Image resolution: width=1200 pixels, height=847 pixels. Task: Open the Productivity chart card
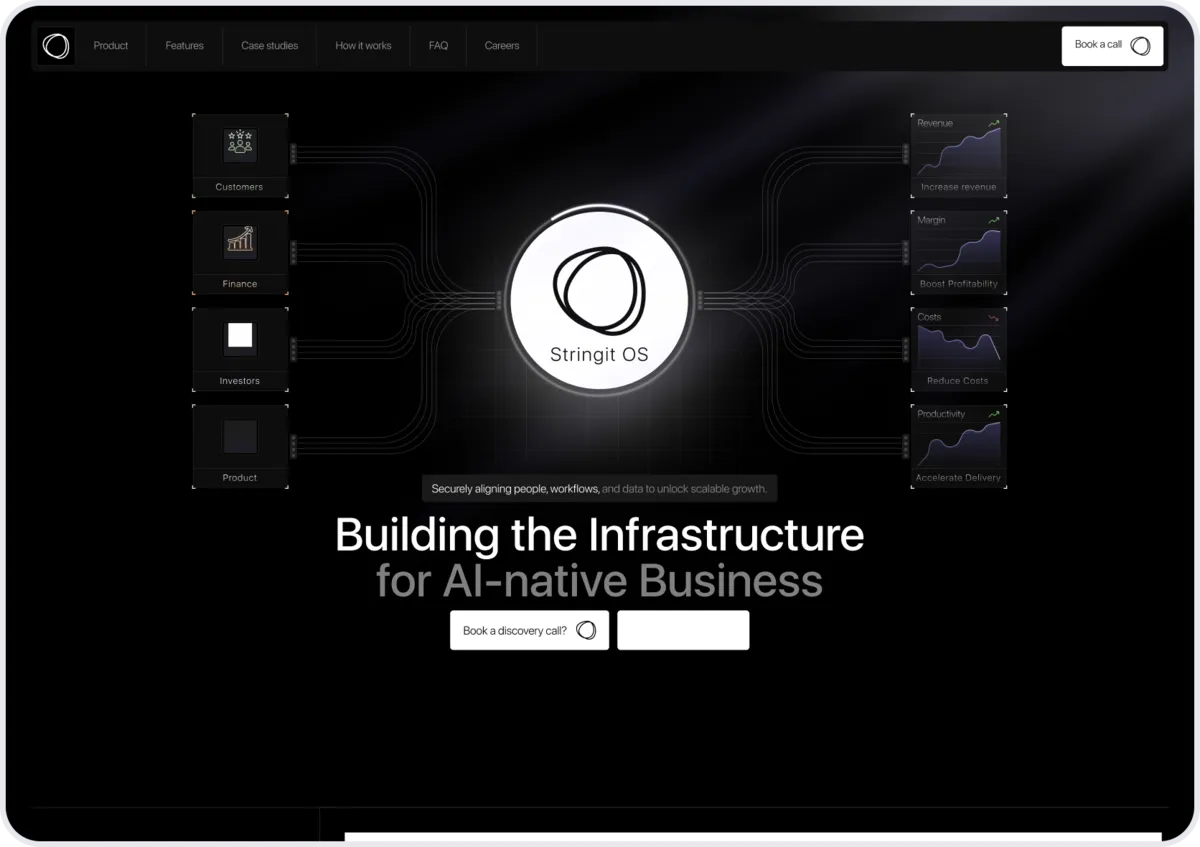tap(958, 447)
